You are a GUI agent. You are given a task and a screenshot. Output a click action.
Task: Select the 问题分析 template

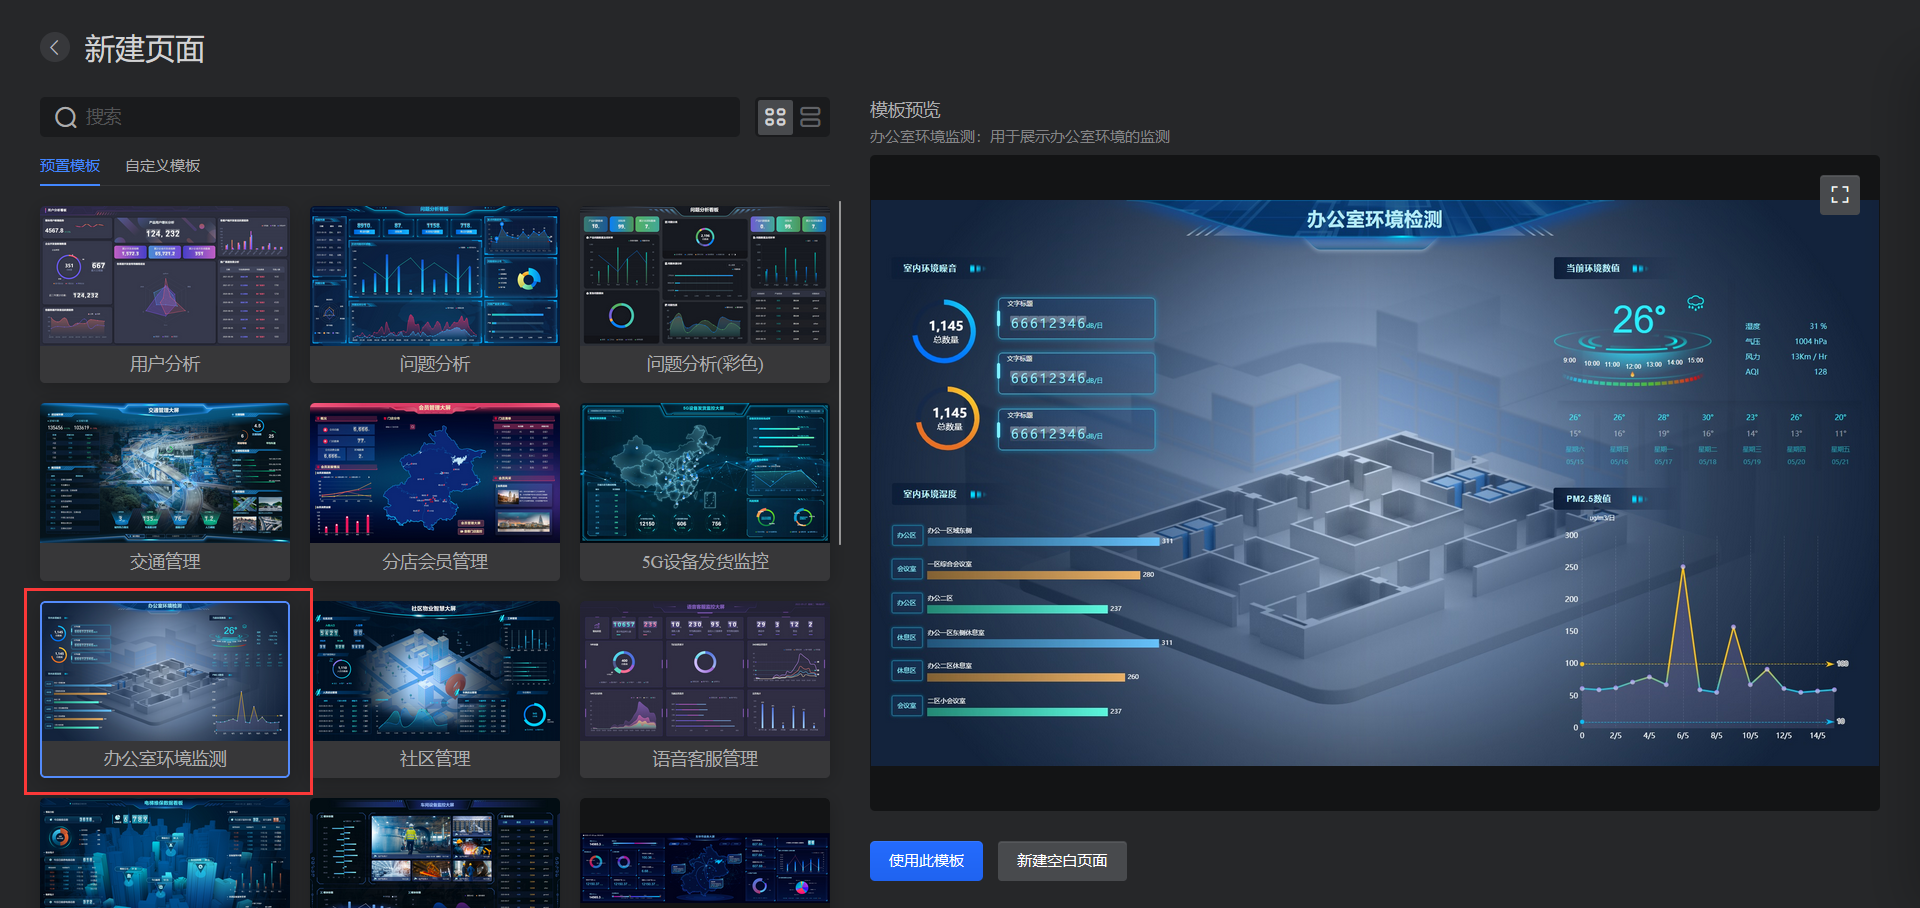point(435,294)
